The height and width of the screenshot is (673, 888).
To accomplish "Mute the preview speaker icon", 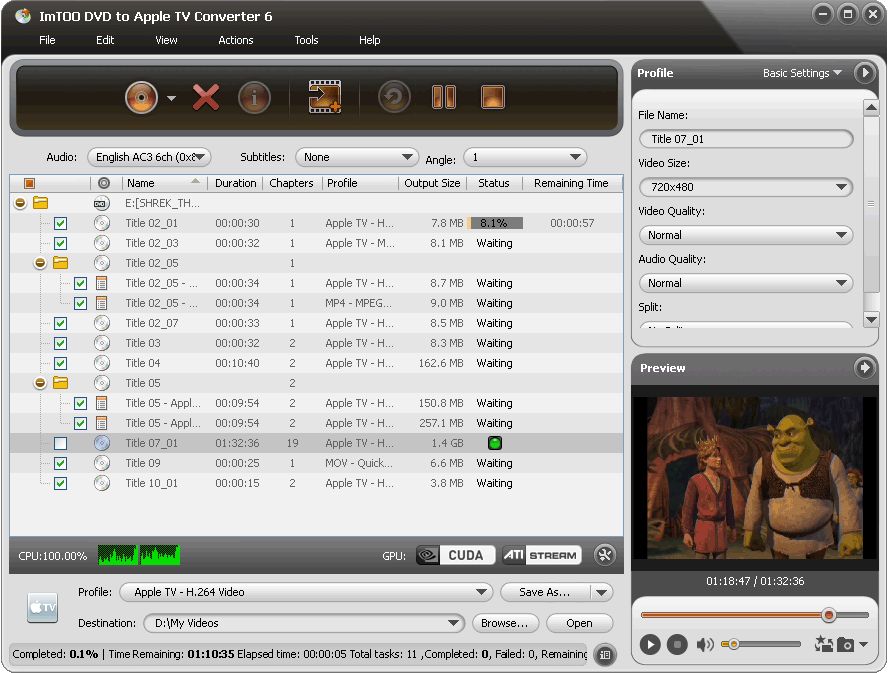I will pyautogui.click(x=705, y=645).
